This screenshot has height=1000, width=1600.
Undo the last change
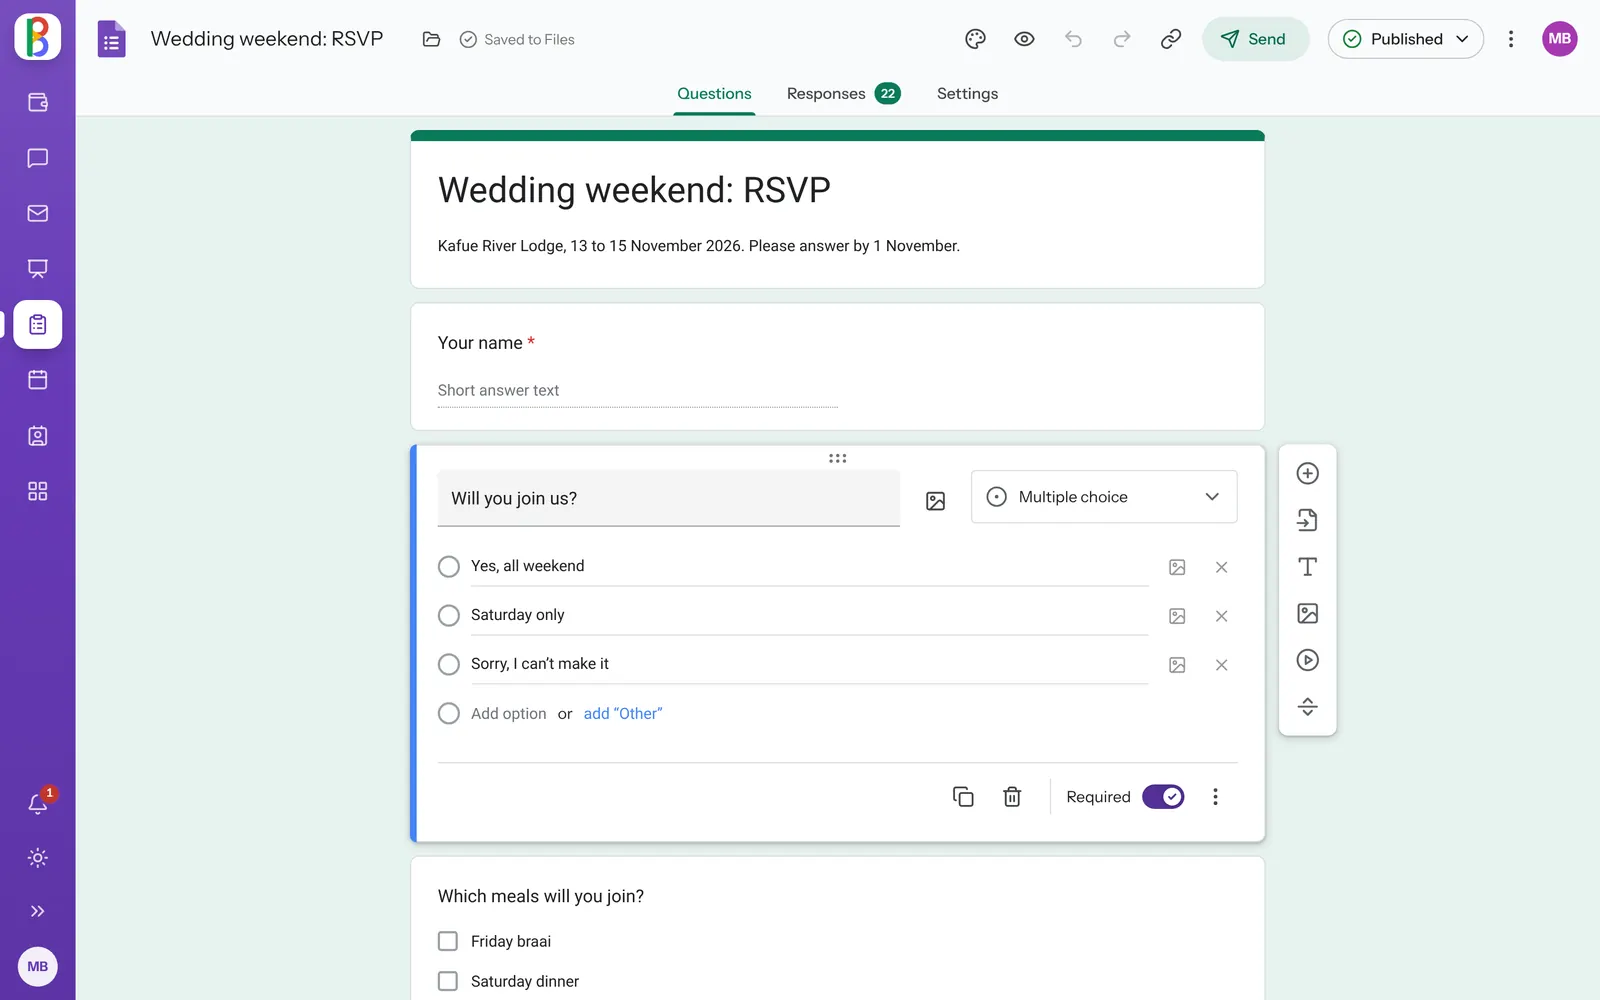[1073, 39]
